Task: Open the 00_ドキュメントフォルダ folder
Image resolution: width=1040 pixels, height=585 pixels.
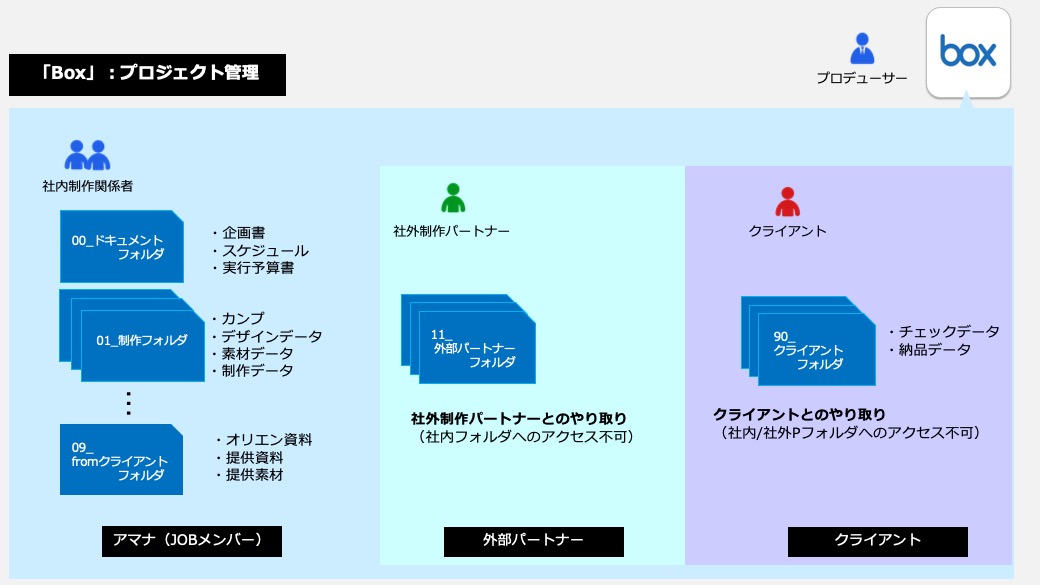Action: (x=121, y=246)
